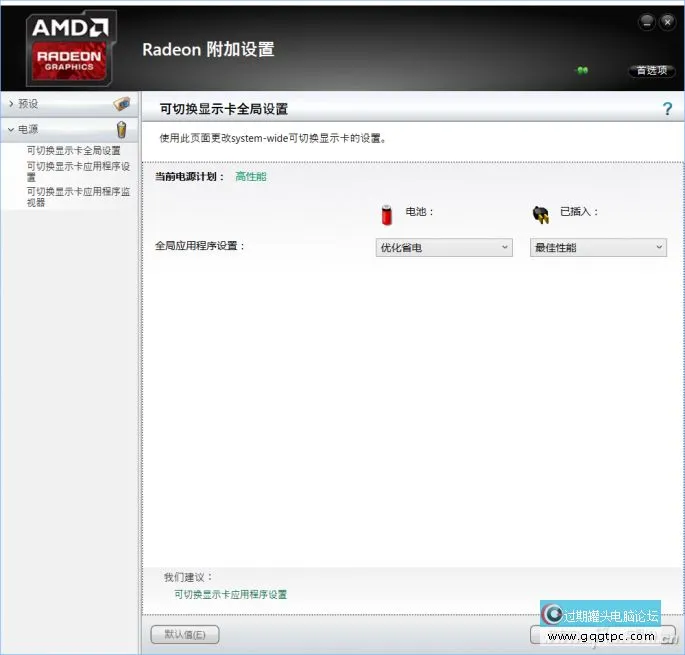This screenshot has width=685, height=655.
Task: Open the plugged-in 最佳性能 dropdown
Action: pyautogui.click(x=598, y=247)
